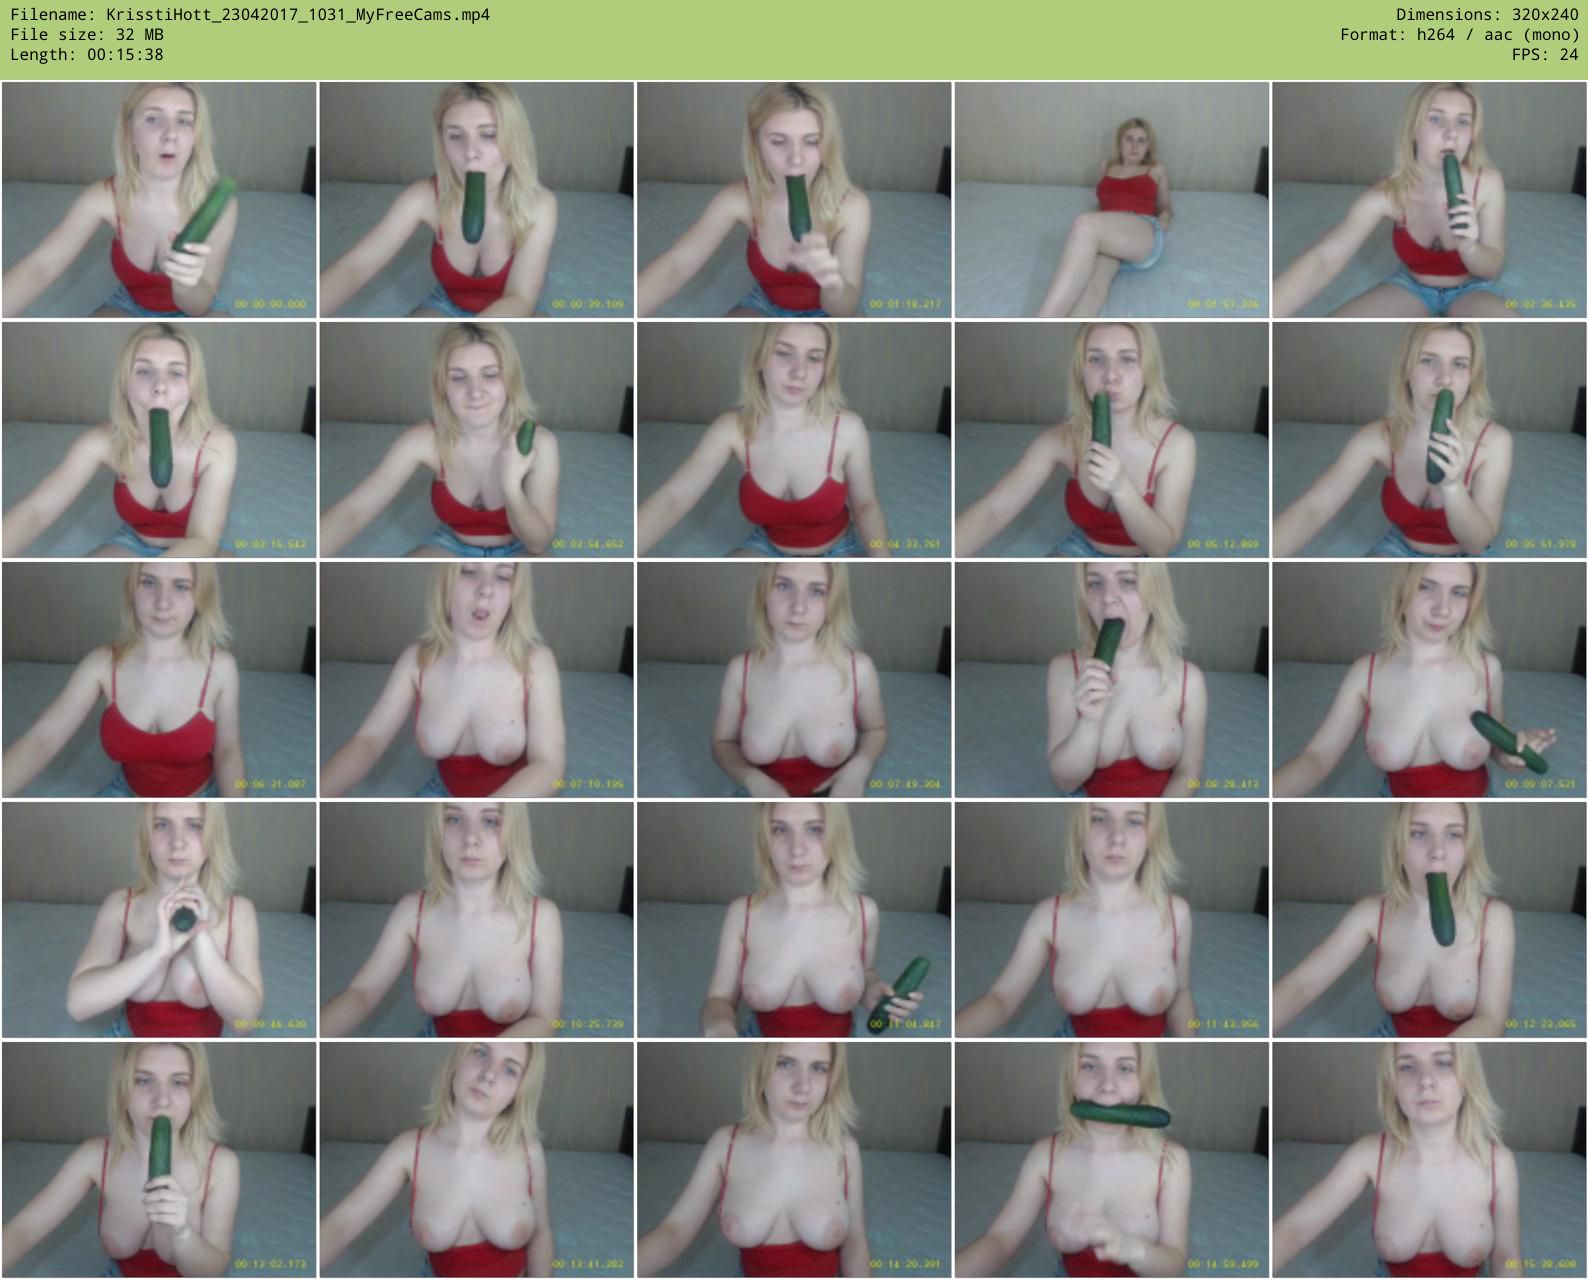Open the thumbnail stamped 00:08:28.413

[1112, 680]
